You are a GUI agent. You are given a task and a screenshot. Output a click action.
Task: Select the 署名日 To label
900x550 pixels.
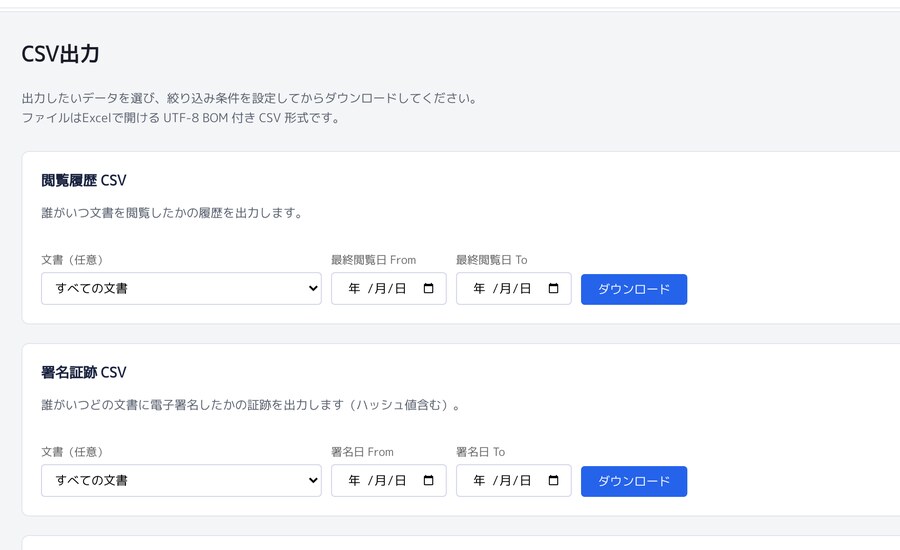(x=480, y=452)
